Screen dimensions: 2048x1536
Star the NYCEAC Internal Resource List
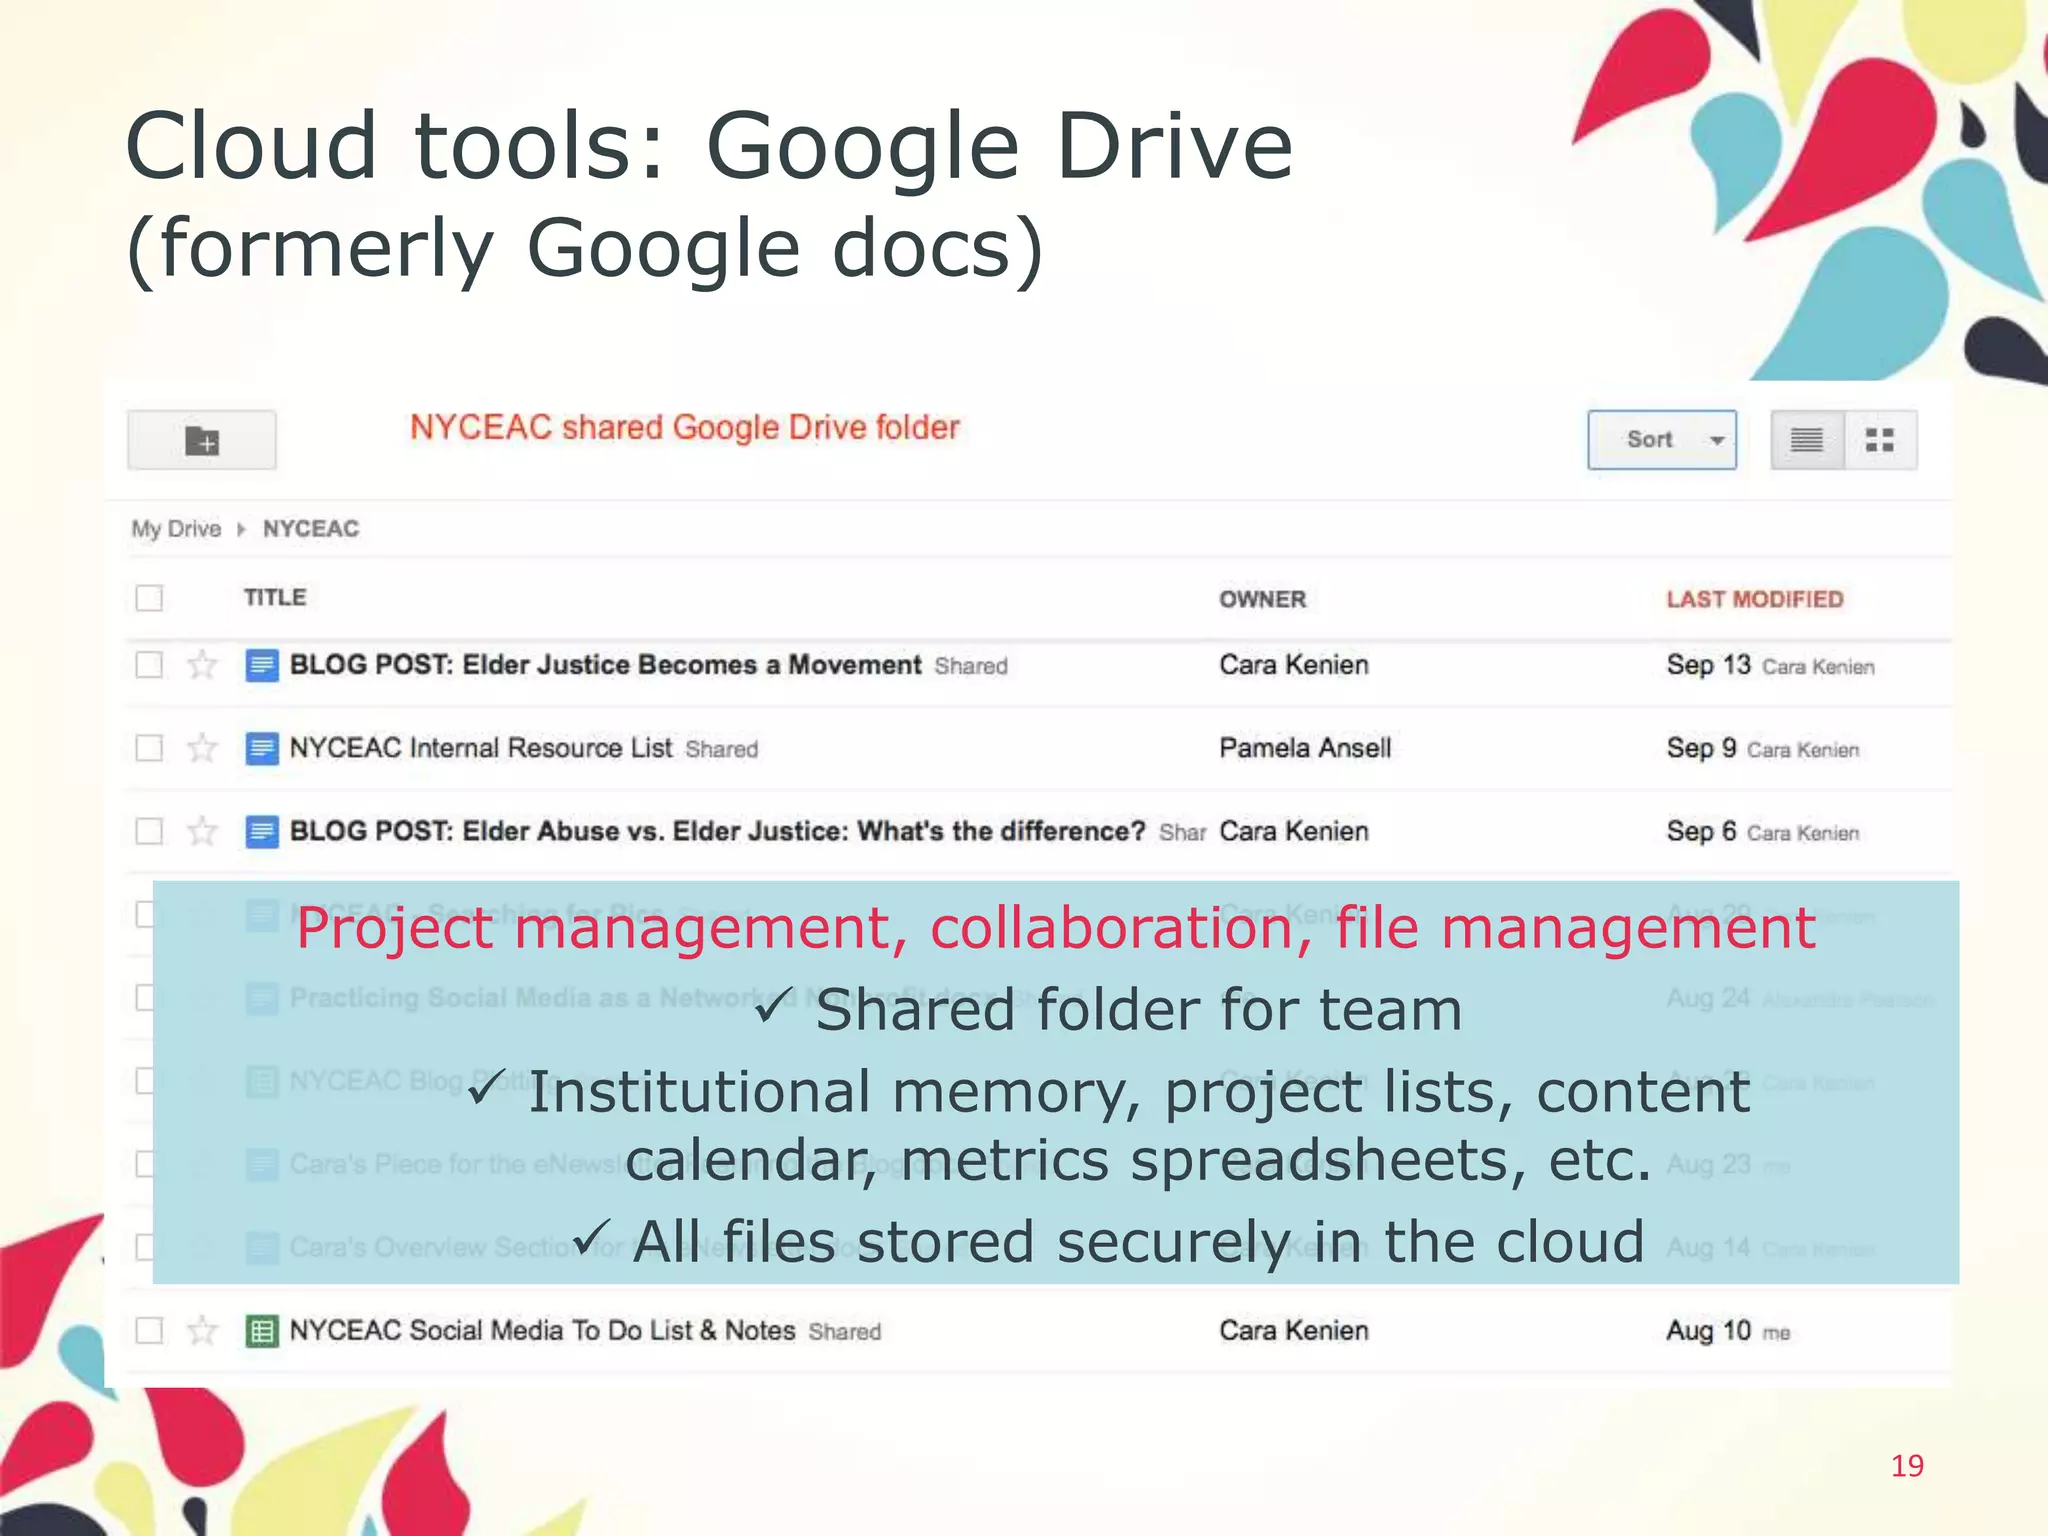203,747
